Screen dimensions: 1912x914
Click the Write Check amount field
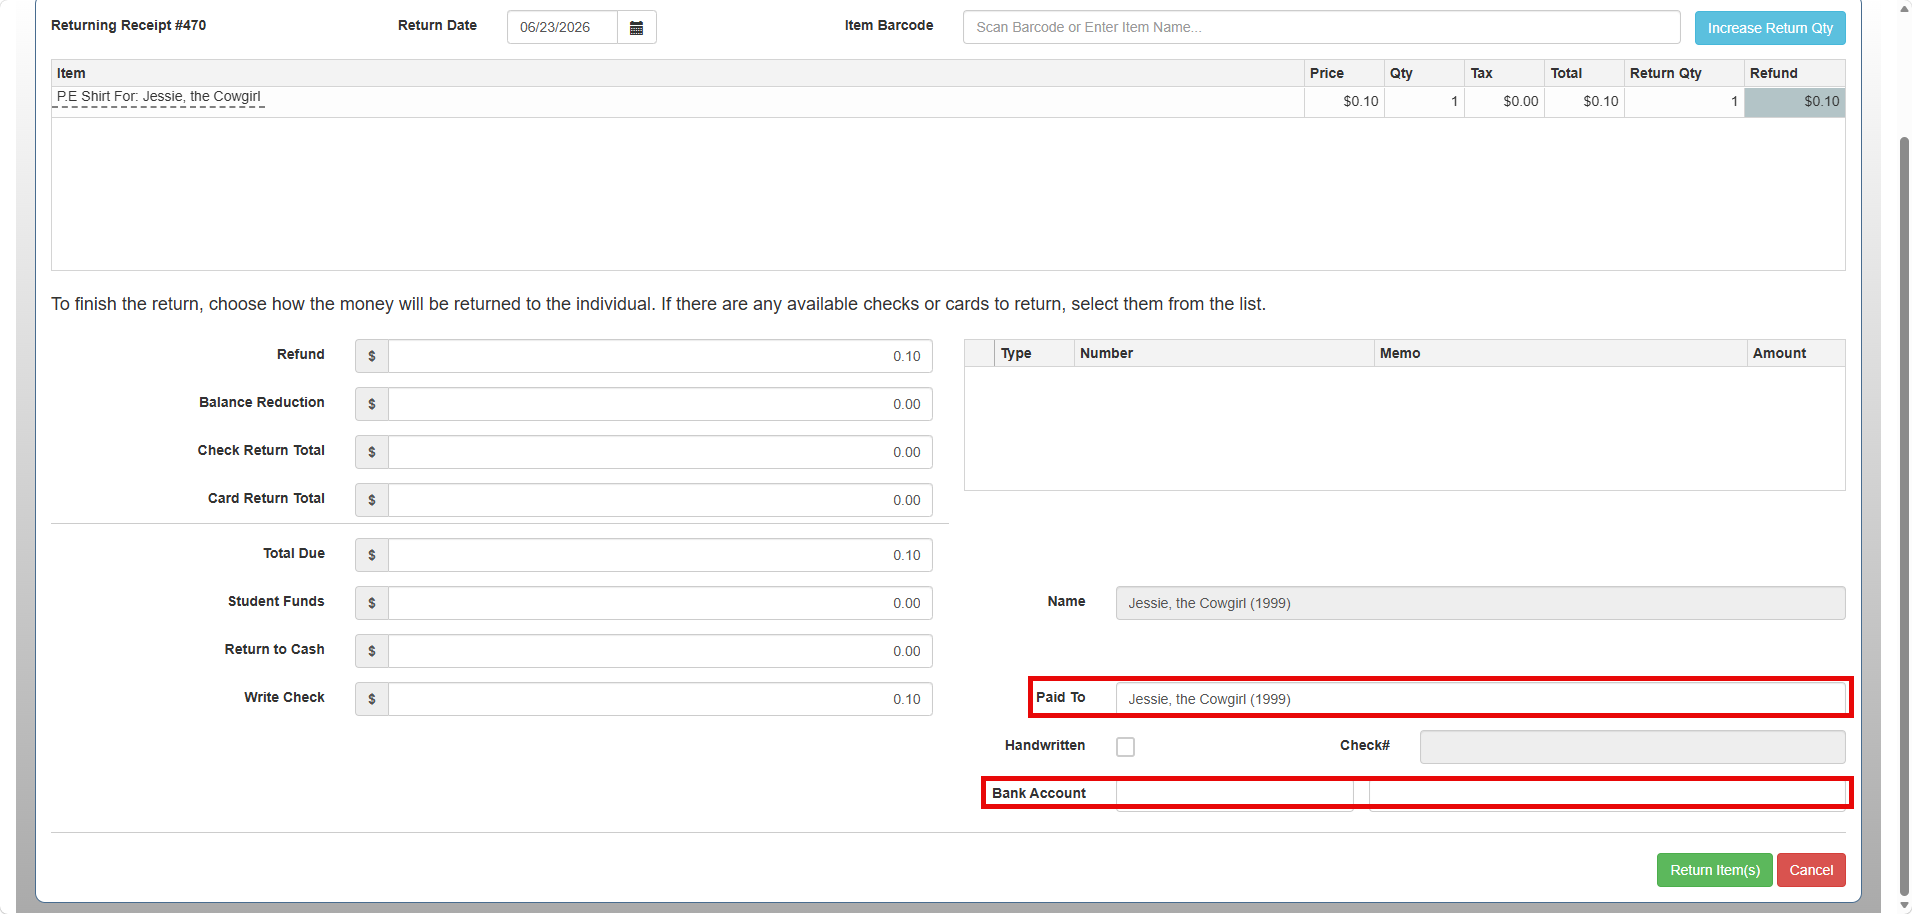(x=660, y=699)
